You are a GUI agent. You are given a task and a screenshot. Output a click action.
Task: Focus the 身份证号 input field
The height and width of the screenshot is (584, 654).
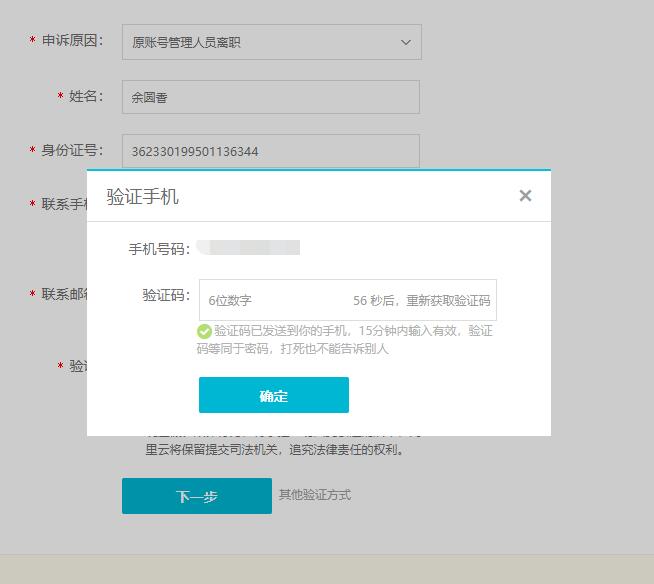(x=270, y=151)
